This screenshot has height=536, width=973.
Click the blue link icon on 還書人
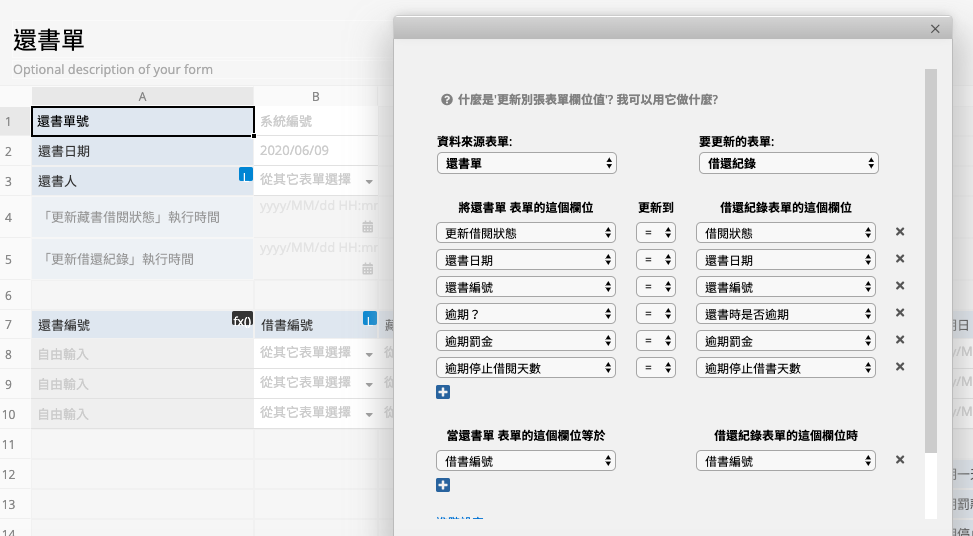(245, 175)
